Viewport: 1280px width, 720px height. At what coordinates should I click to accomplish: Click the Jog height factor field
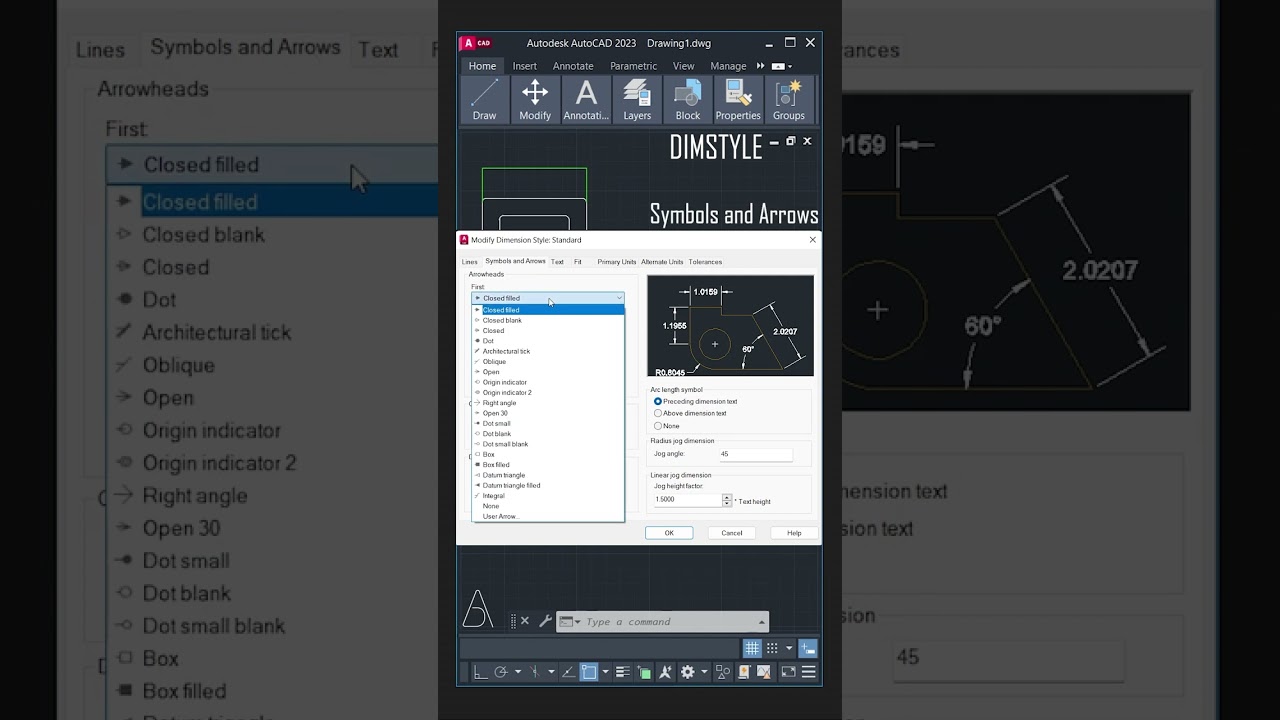pos(688,500)
